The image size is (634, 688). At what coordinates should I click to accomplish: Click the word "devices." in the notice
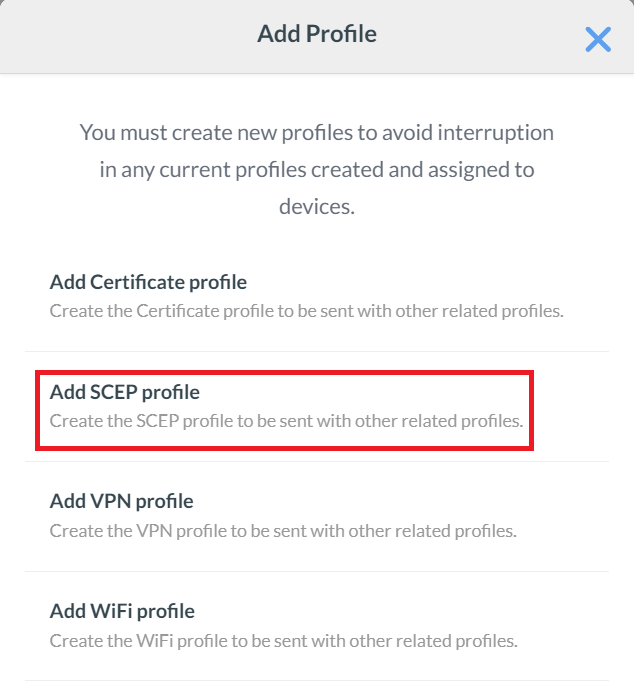[316, 207]
